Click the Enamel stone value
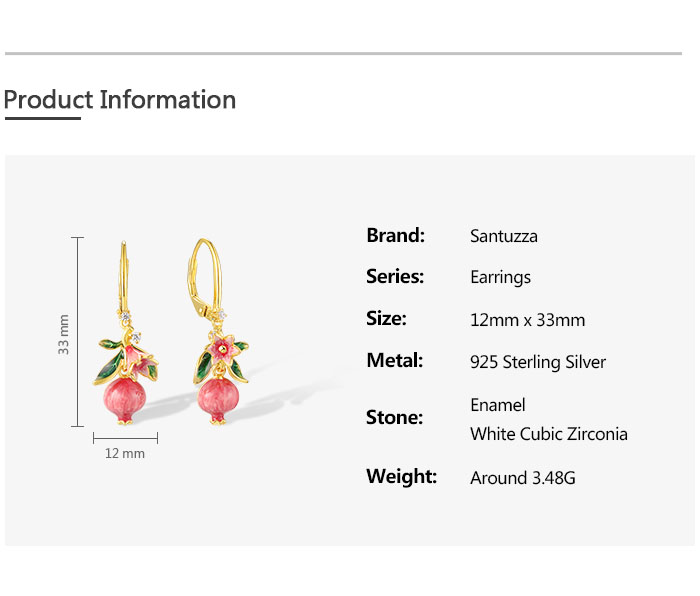Viewport: 700px width, 596px height. click(x=498, y=405)
